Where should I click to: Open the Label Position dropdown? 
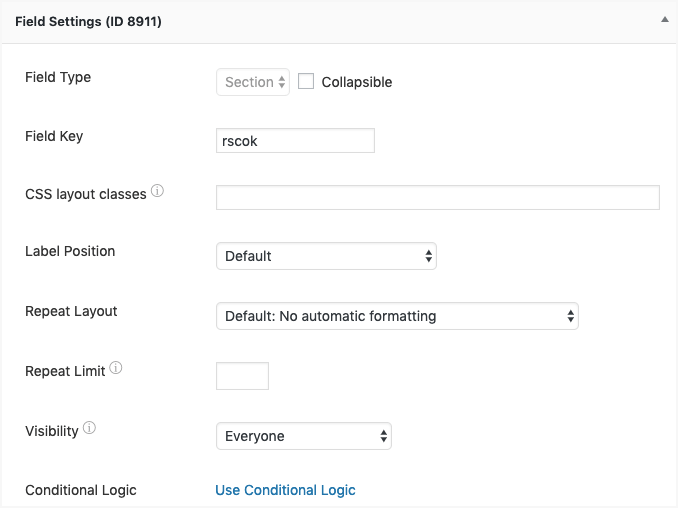pos(326,256)
